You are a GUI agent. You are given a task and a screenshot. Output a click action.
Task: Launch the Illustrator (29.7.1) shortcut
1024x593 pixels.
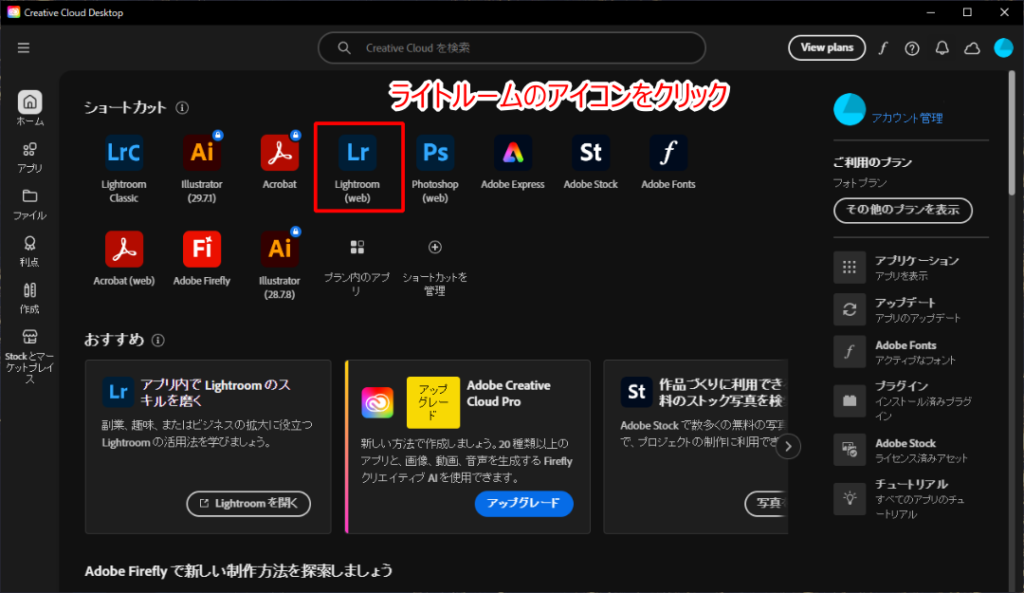[202, 168]
